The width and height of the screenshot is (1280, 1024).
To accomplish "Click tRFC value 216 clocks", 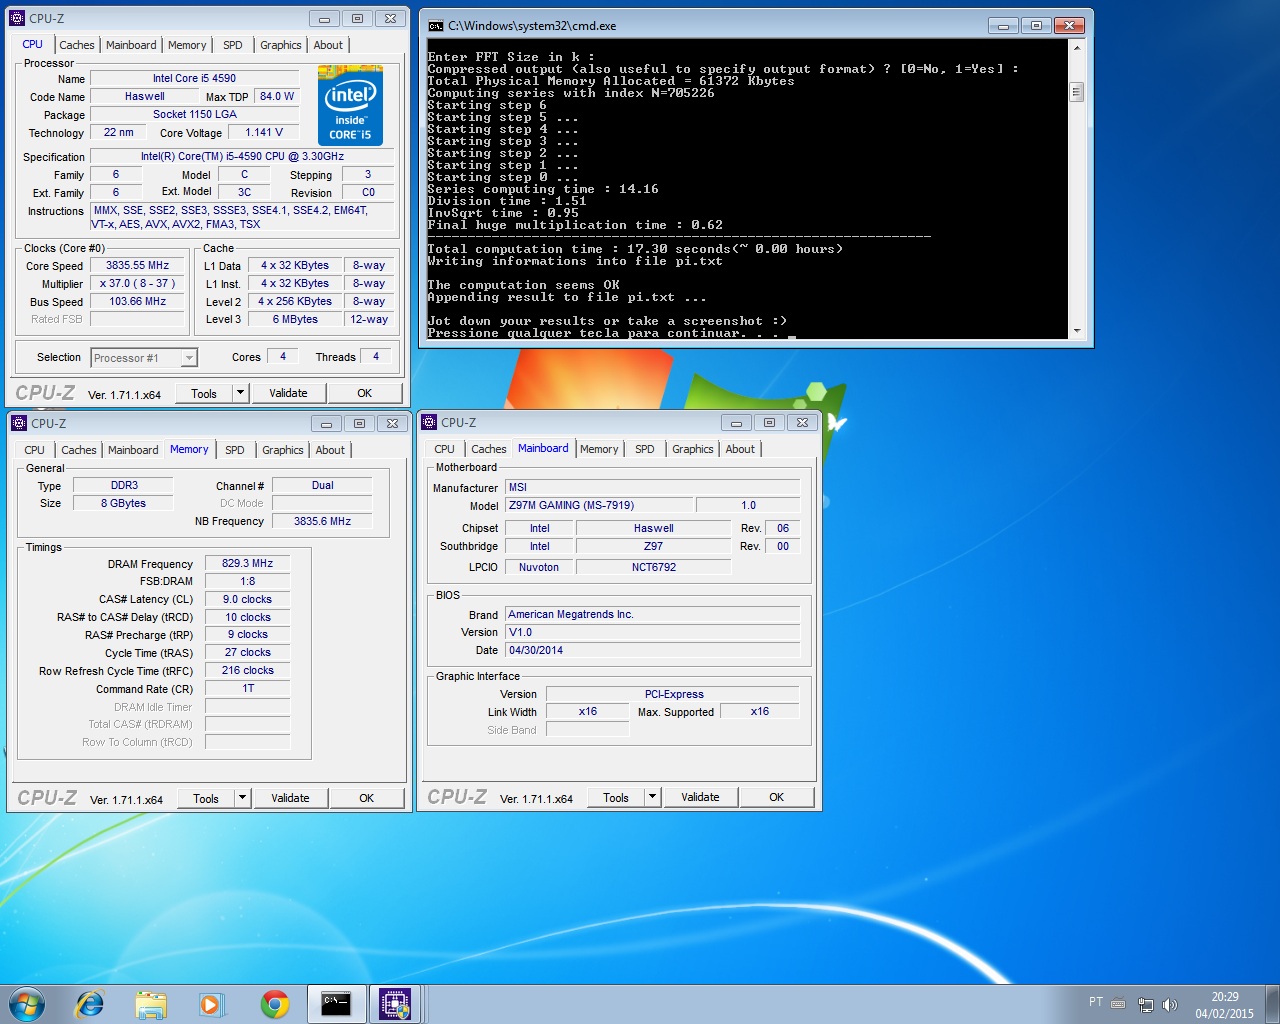I will click(247, 671).
